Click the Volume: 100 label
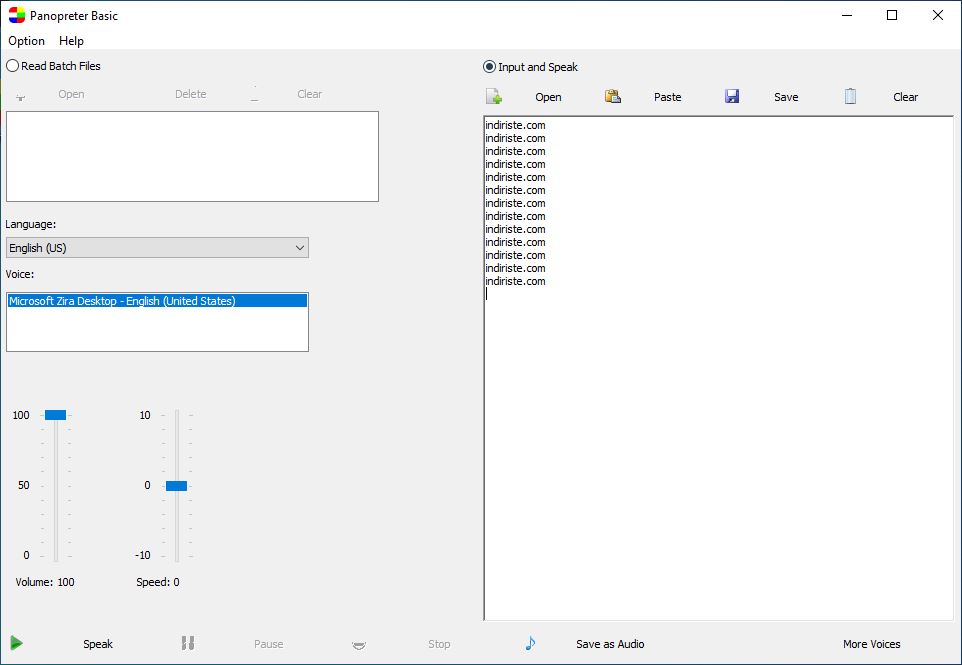This screenshot has height=665, width=962. click(45, 582)
